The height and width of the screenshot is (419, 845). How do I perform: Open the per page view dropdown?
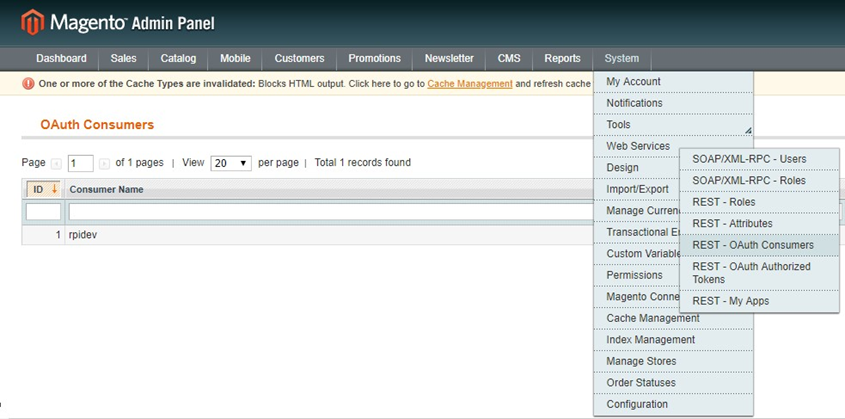click(x=230, y=163)
